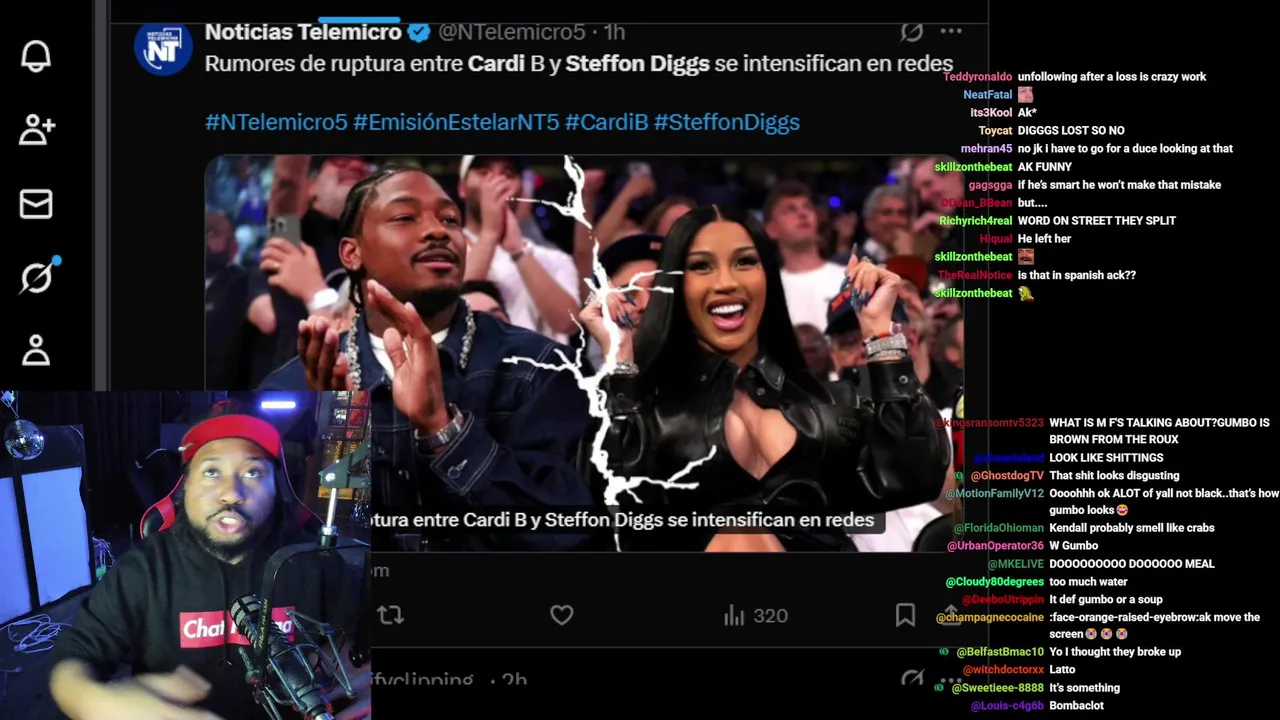Click the #EmisiónEstelarNT5 hashtag
This screenshot has width=1280, height=720.
(456, 122)
